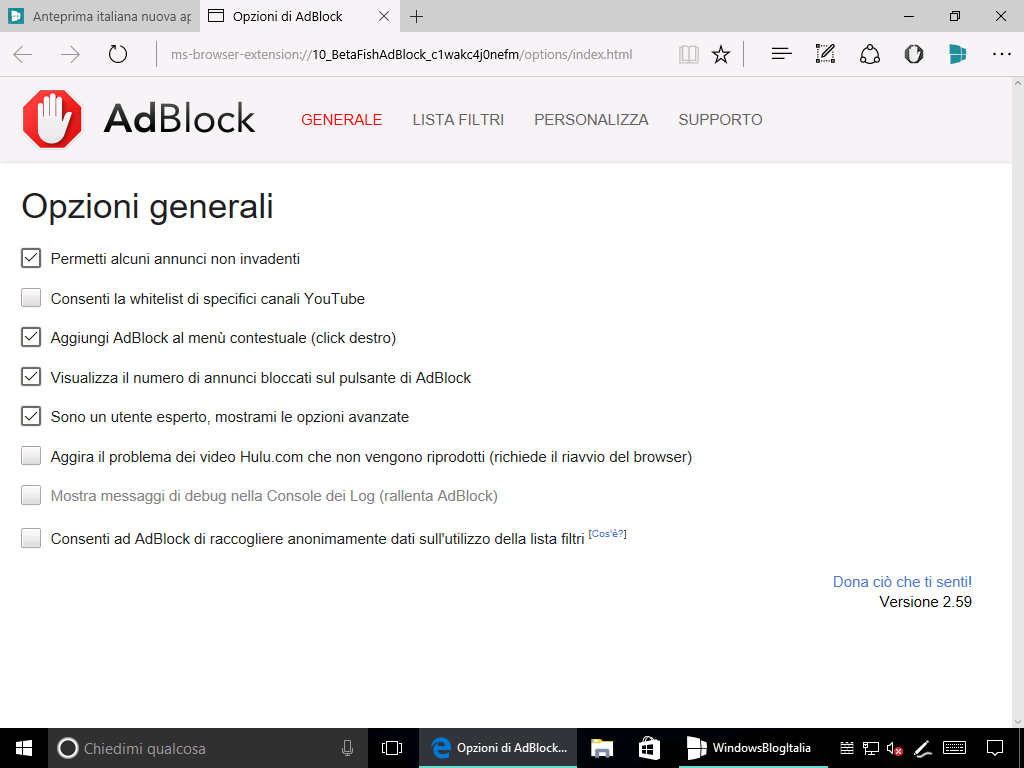Open the Hub (three lines) icon
This screenshot has width=1024, height=768.
coord(781,54)
